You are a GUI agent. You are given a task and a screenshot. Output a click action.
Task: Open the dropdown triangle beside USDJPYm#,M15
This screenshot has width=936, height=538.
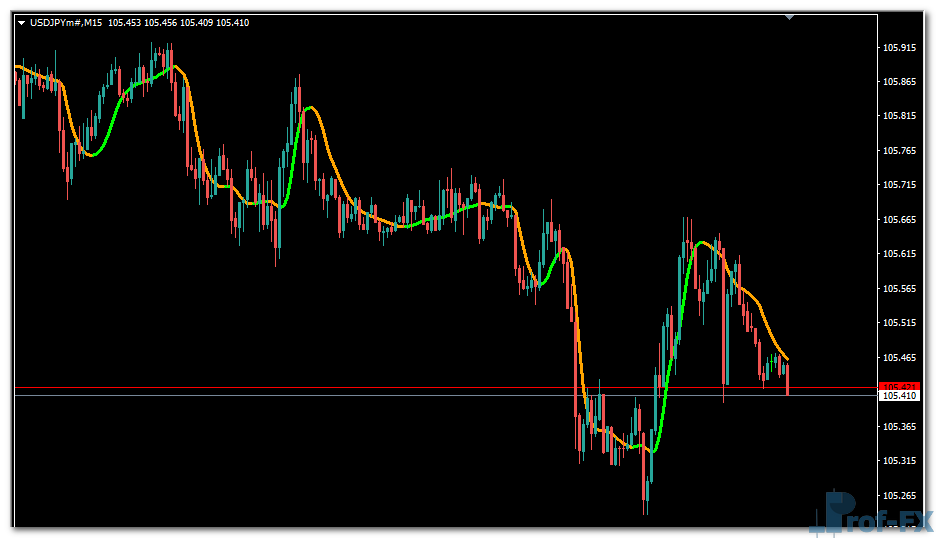point(22,23)
